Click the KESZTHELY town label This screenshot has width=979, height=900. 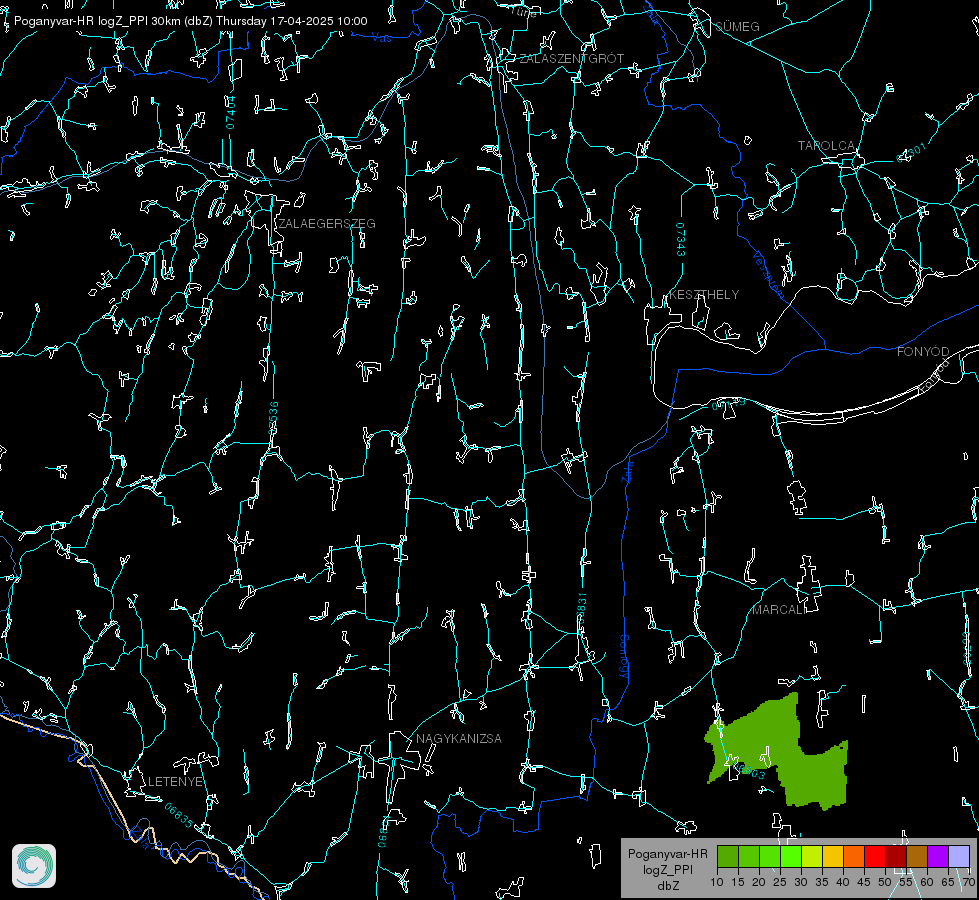point(704,295)
